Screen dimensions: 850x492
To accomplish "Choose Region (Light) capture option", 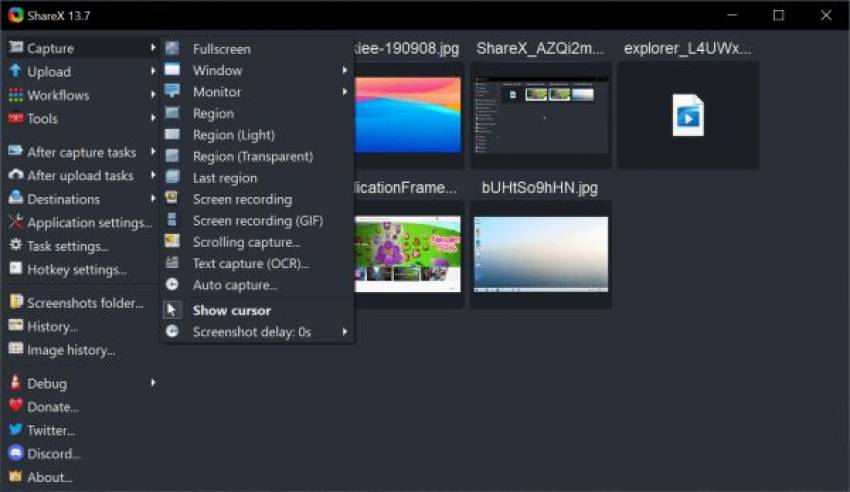I will (257, 134).
